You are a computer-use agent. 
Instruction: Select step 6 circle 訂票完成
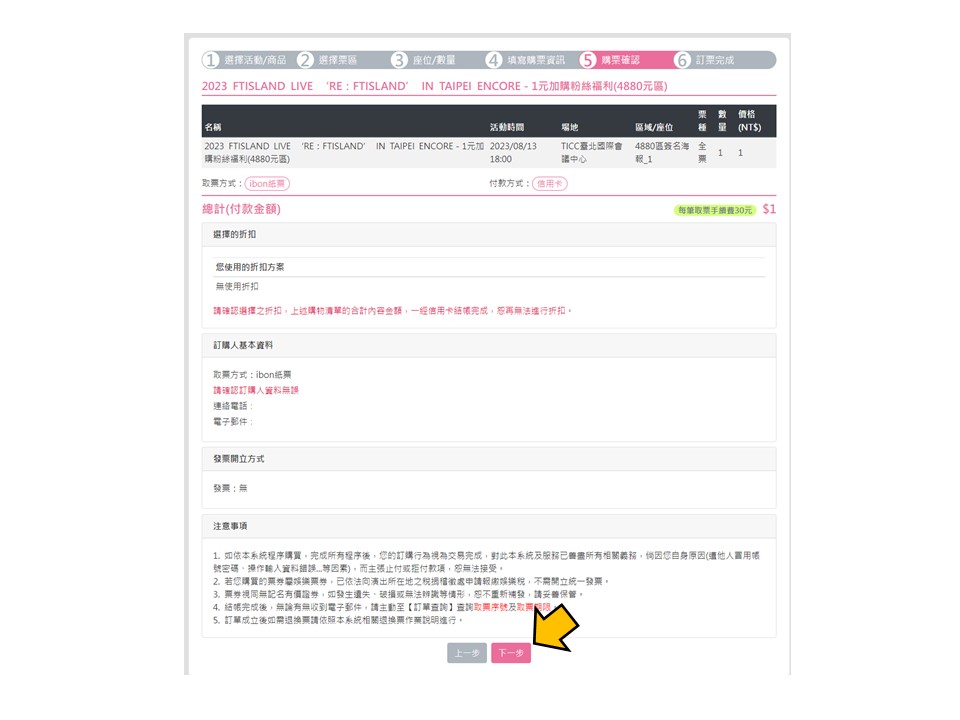click(682, 60)
